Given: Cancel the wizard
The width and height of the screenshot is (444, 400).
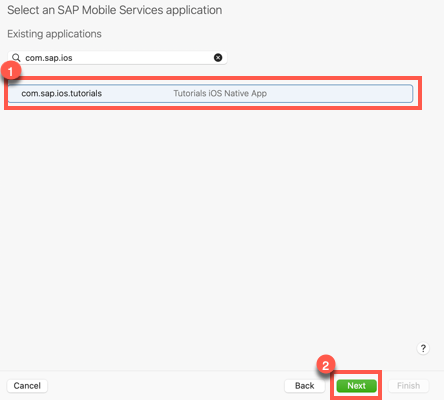Looking at the screenshot, I should (27, 386).
